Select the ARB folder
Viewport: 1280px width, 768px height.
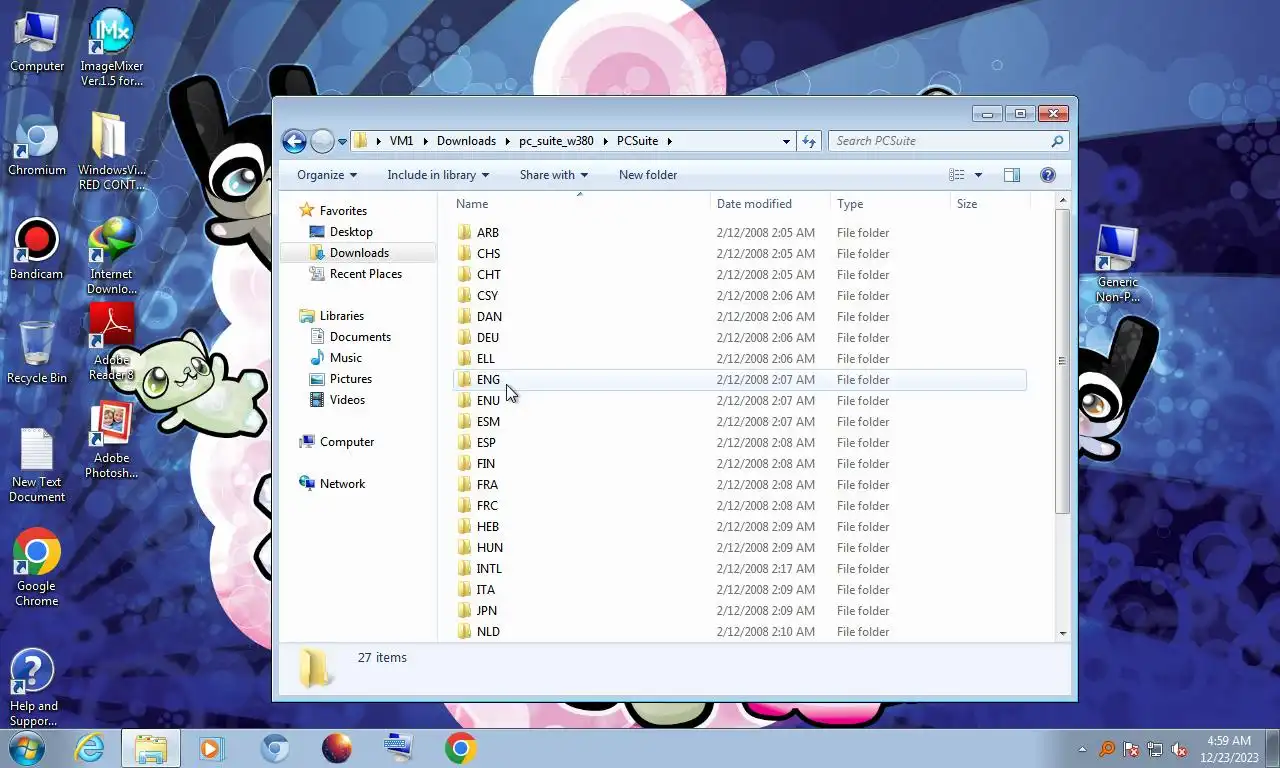tap(740, 233)
